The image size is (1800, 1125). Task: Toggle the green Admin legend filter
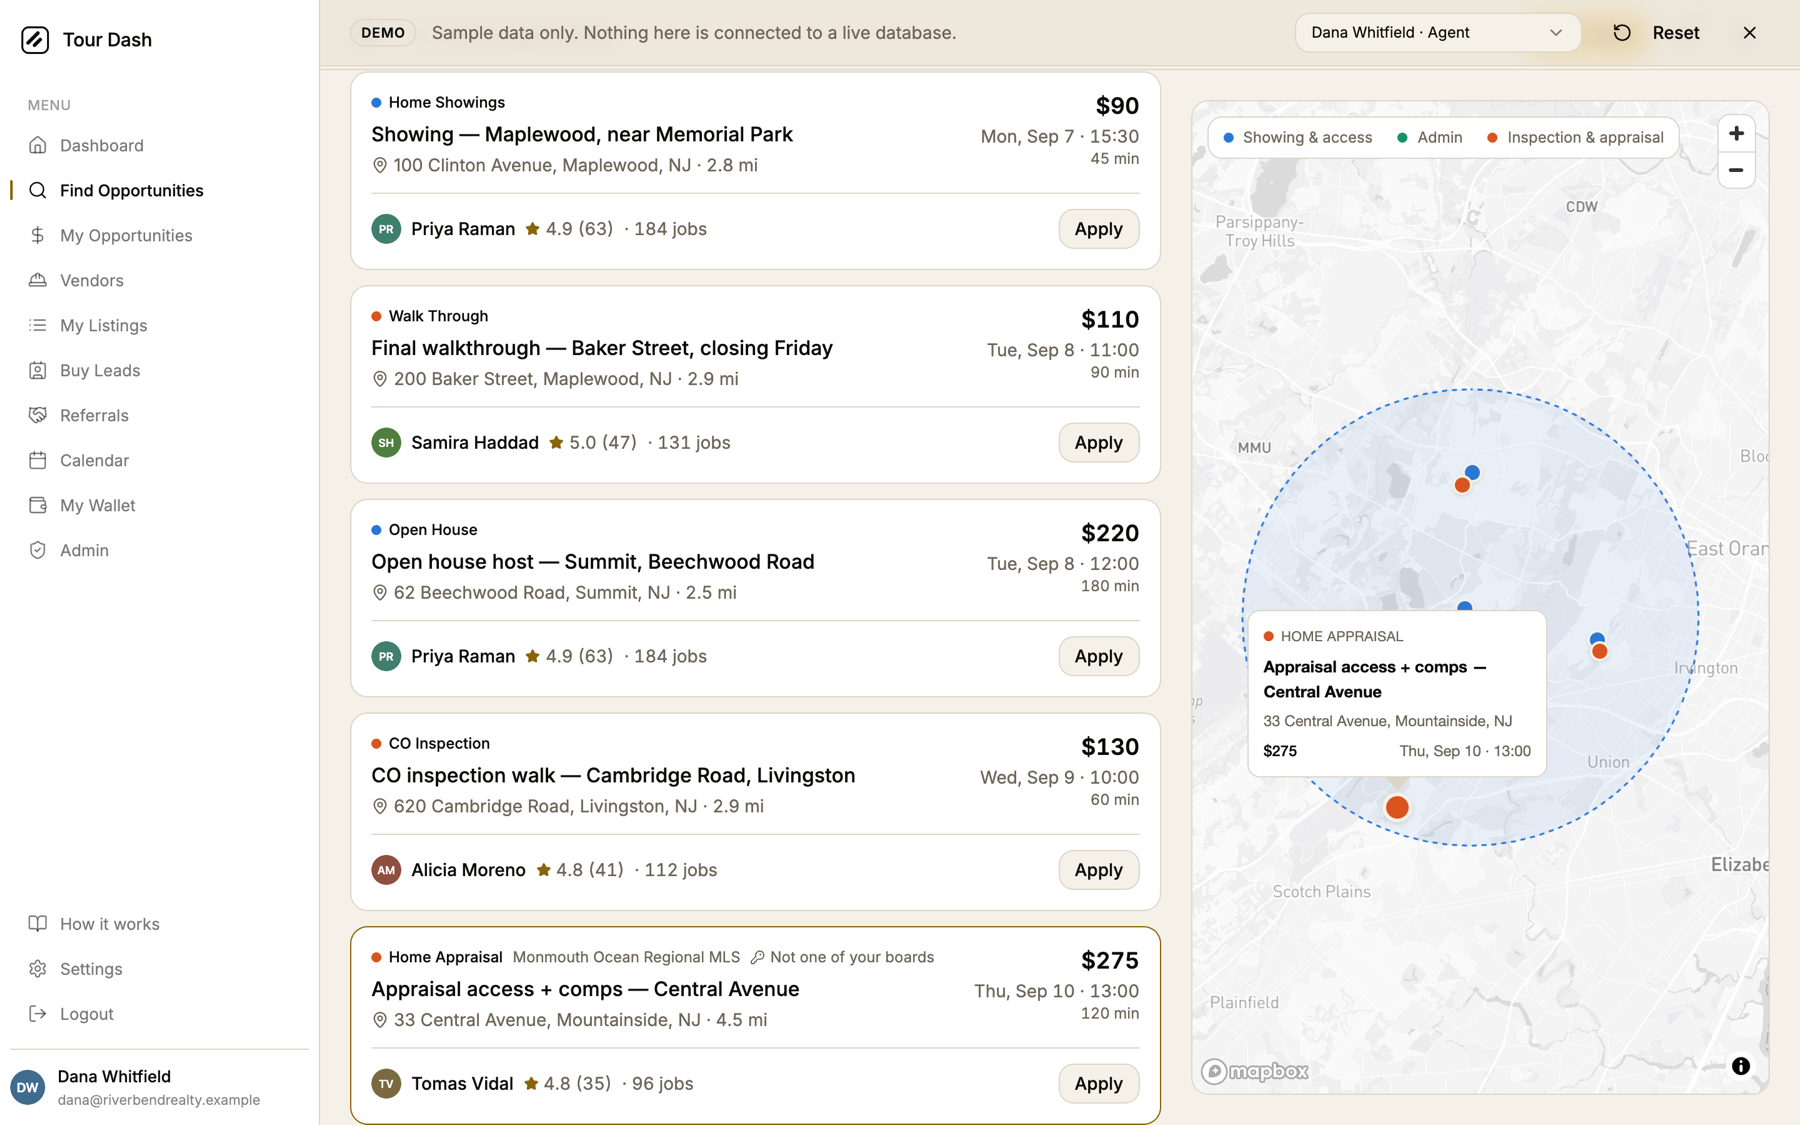click(x=1429, y=138)
